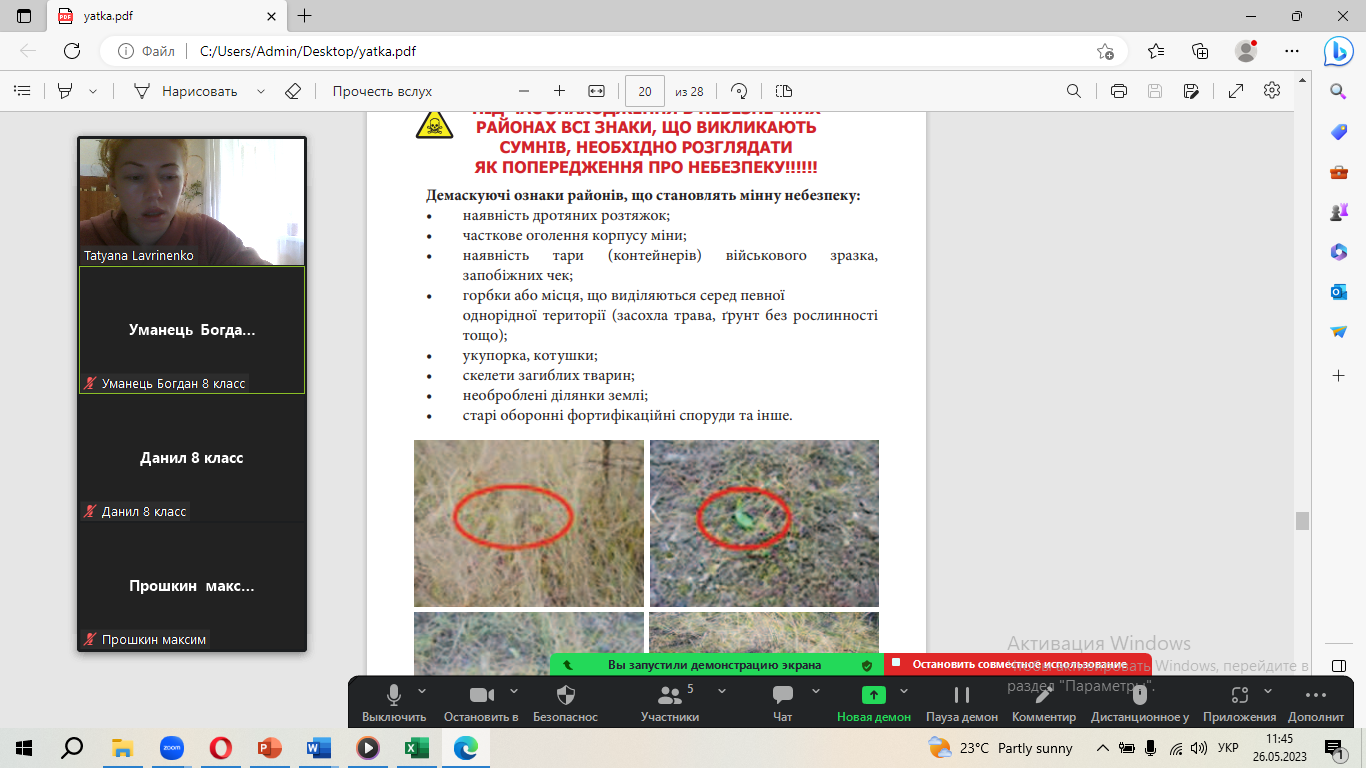This screenshot has width=1366, height=768.
Task: Open the tab actions menu icon
Action: pyautogui.click(x=24, y=16)
